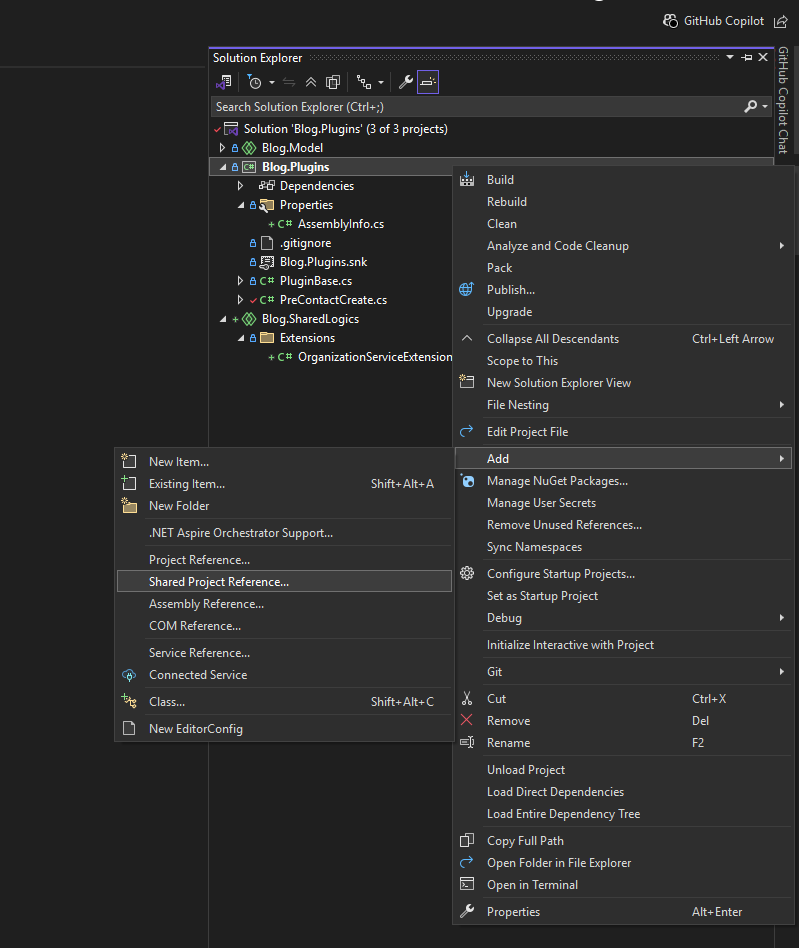Viewport: 799px width, 948px height.
Task: Choose New Item... in Add submenu
Action: coord(284,462)
